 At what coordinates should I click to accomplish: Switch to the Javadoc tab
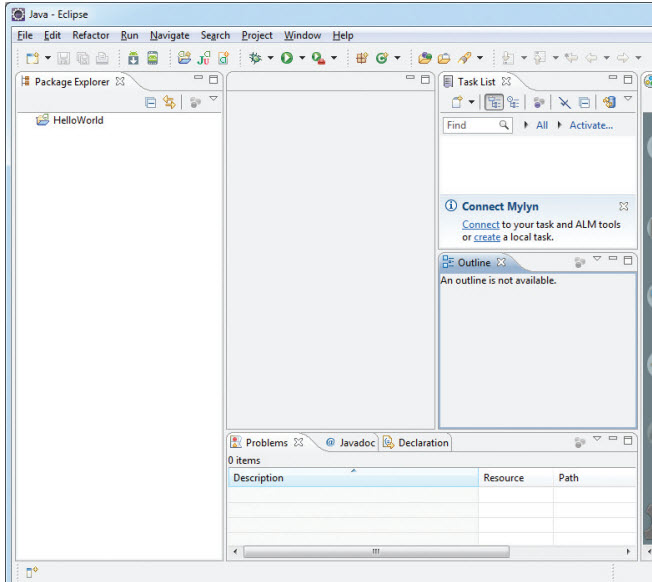pyautogui.click(x=351, y=443)
